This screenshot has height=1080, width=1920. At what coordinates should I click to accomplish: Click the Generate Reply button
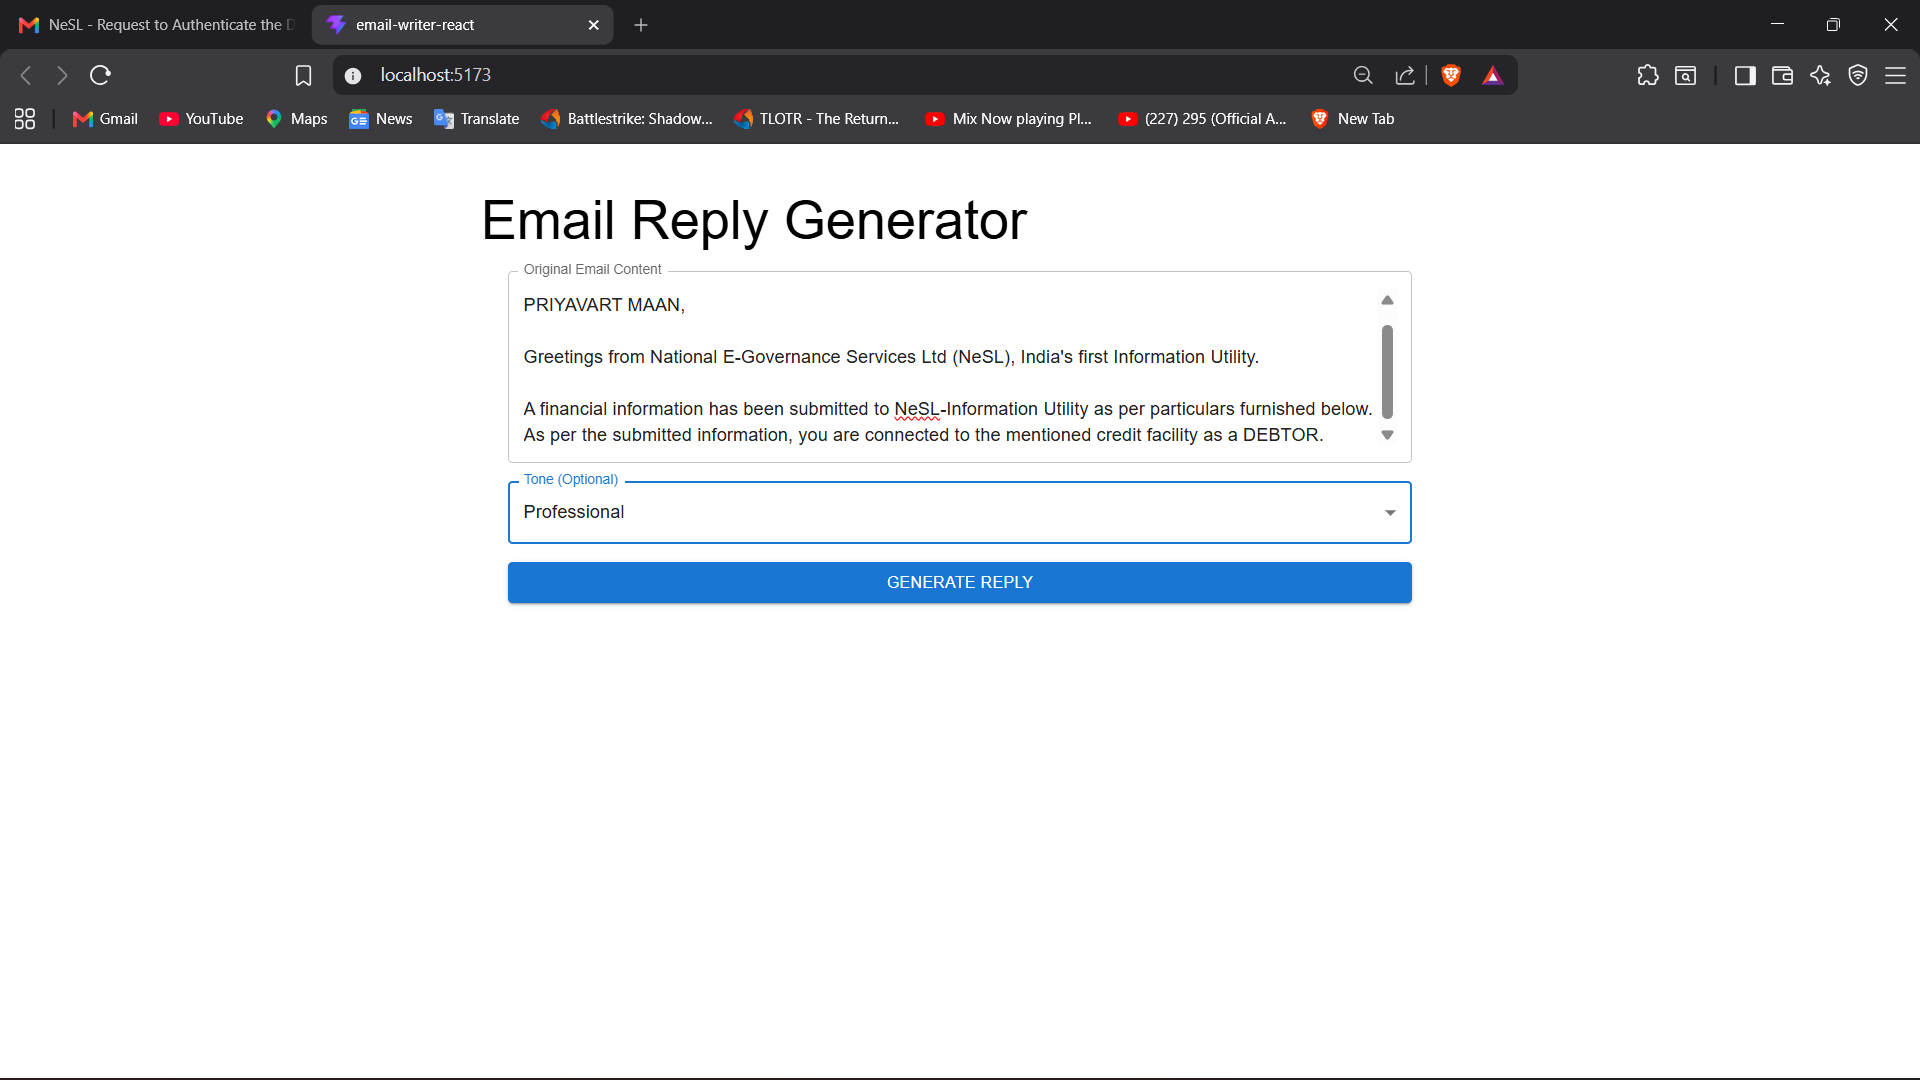[x=960, y=583]
